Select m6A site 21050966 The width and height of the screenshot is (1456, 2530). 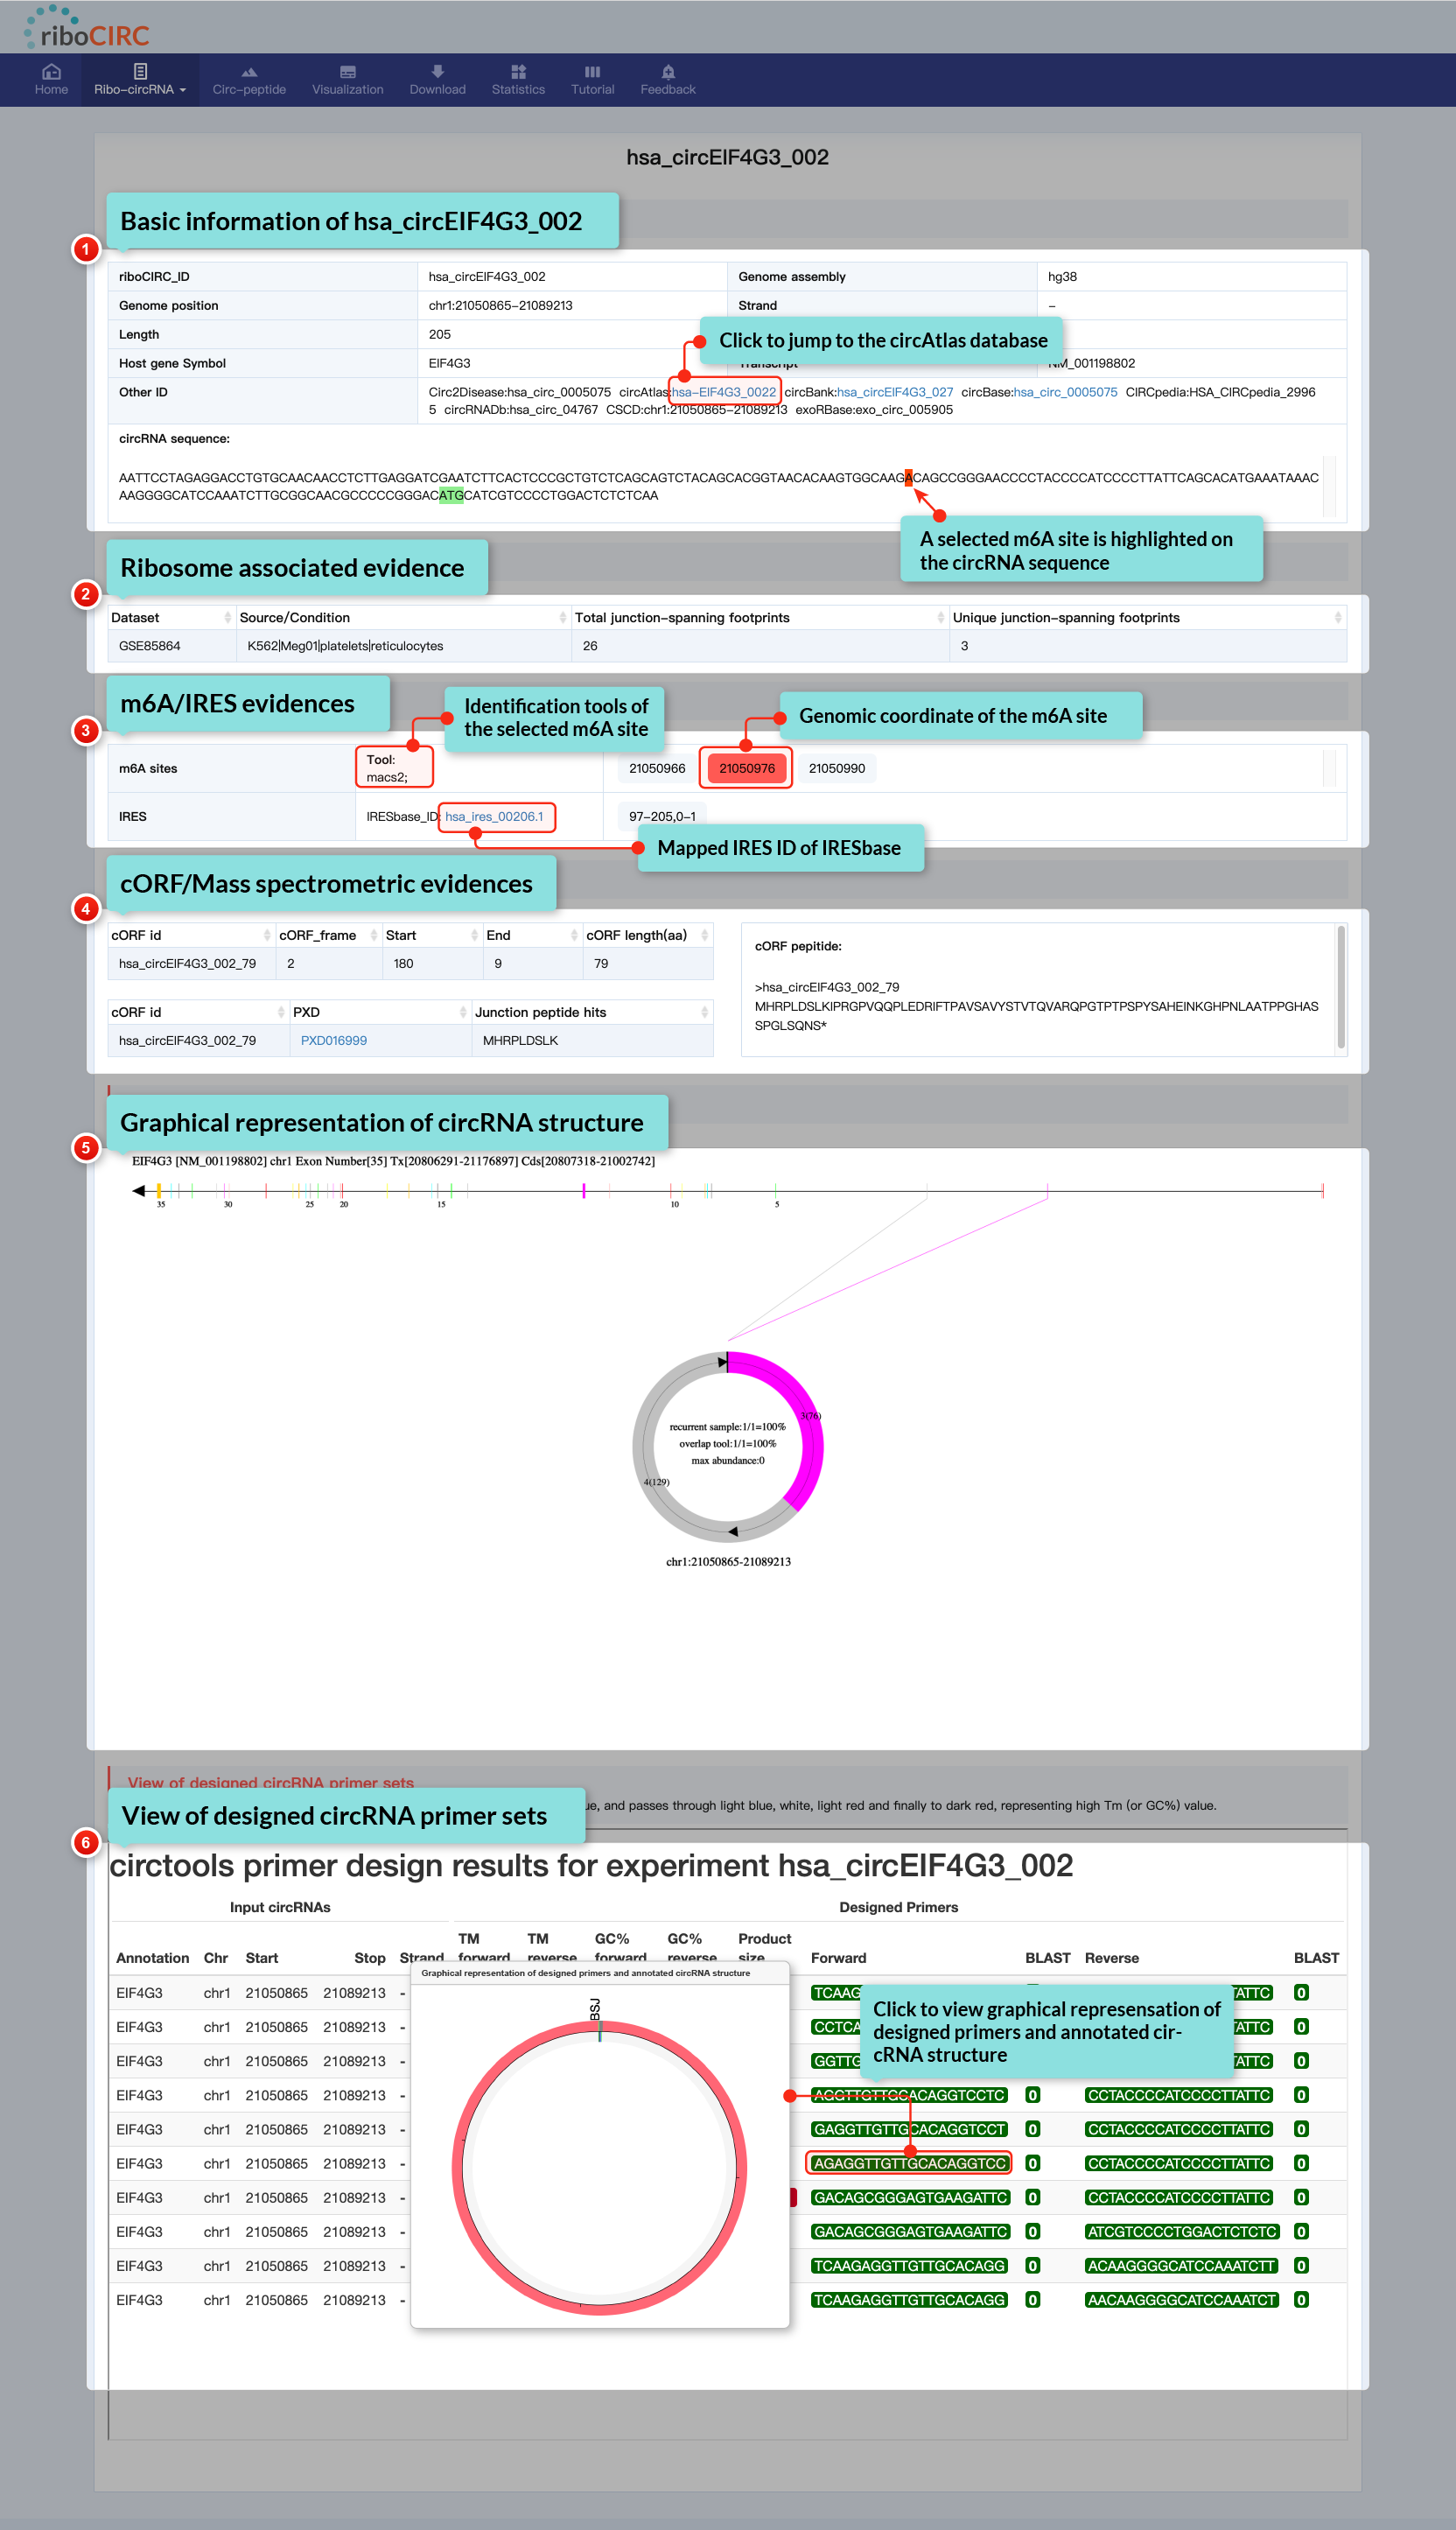pyautogui.click(x=657, y=768)
